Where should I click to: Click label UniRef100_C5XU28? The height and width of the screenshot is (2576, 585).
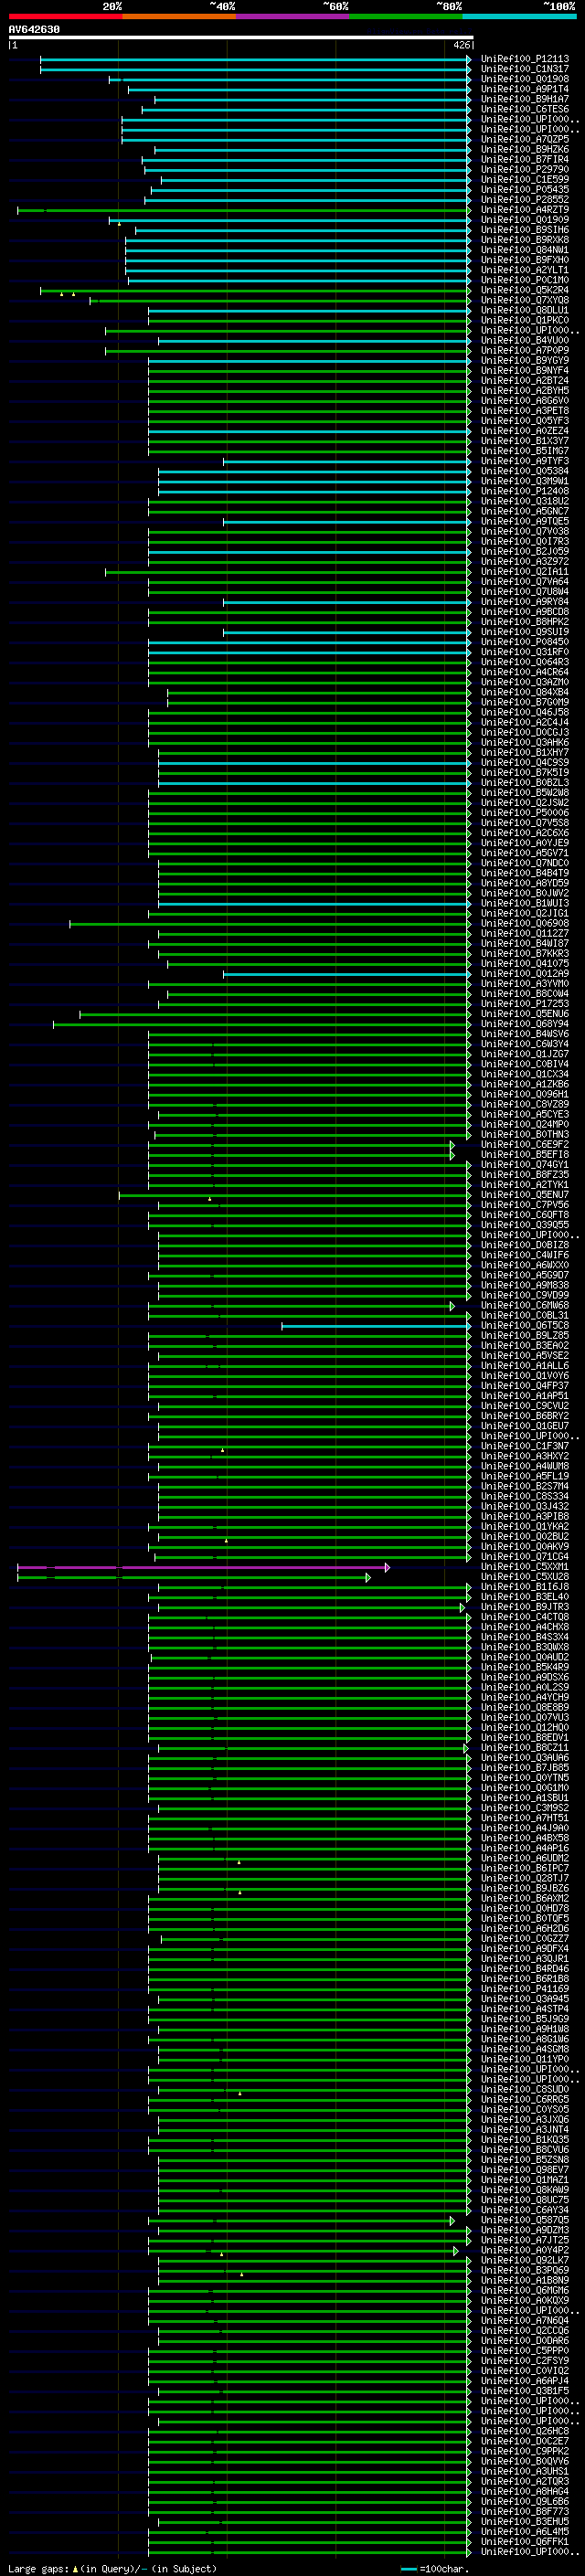click(x=525, y=1578)
